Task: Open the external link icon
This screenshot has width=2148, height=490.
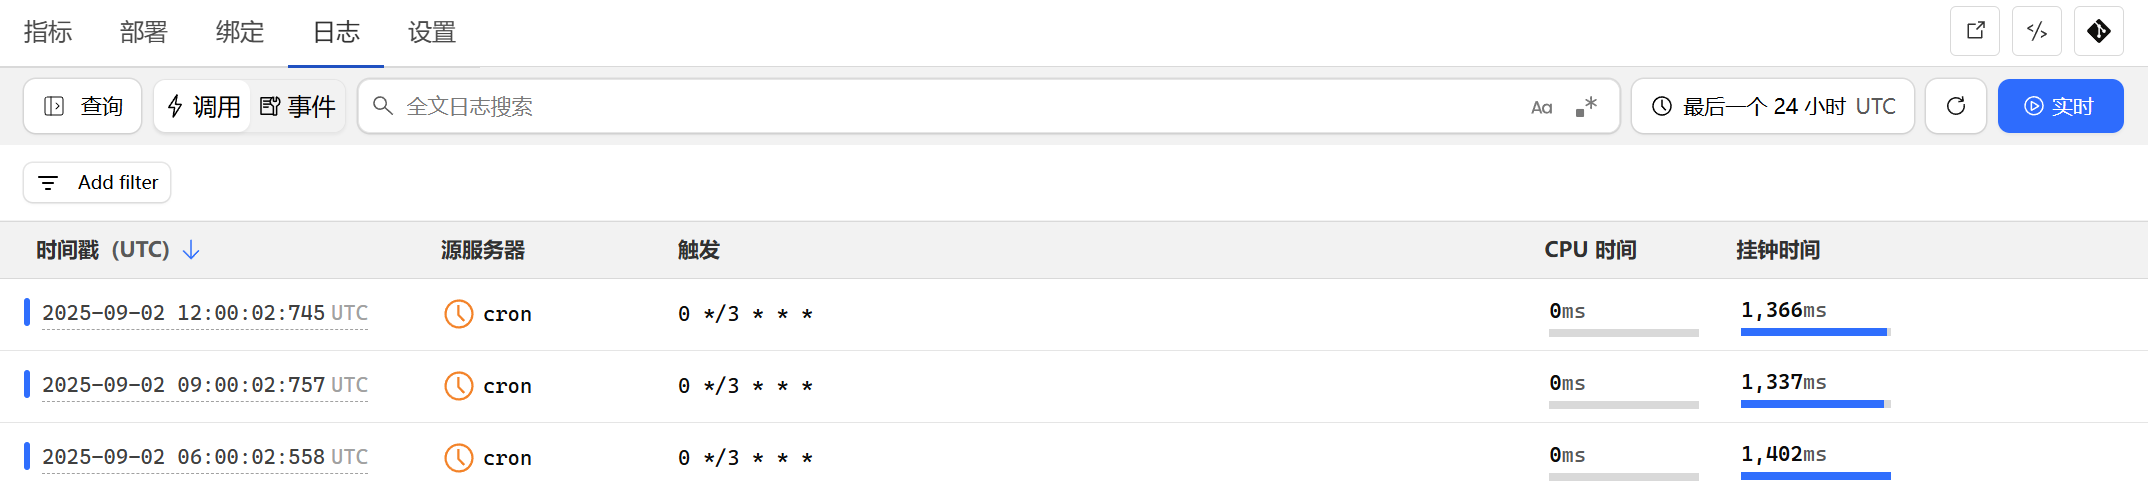Action: pos(1975,31)
